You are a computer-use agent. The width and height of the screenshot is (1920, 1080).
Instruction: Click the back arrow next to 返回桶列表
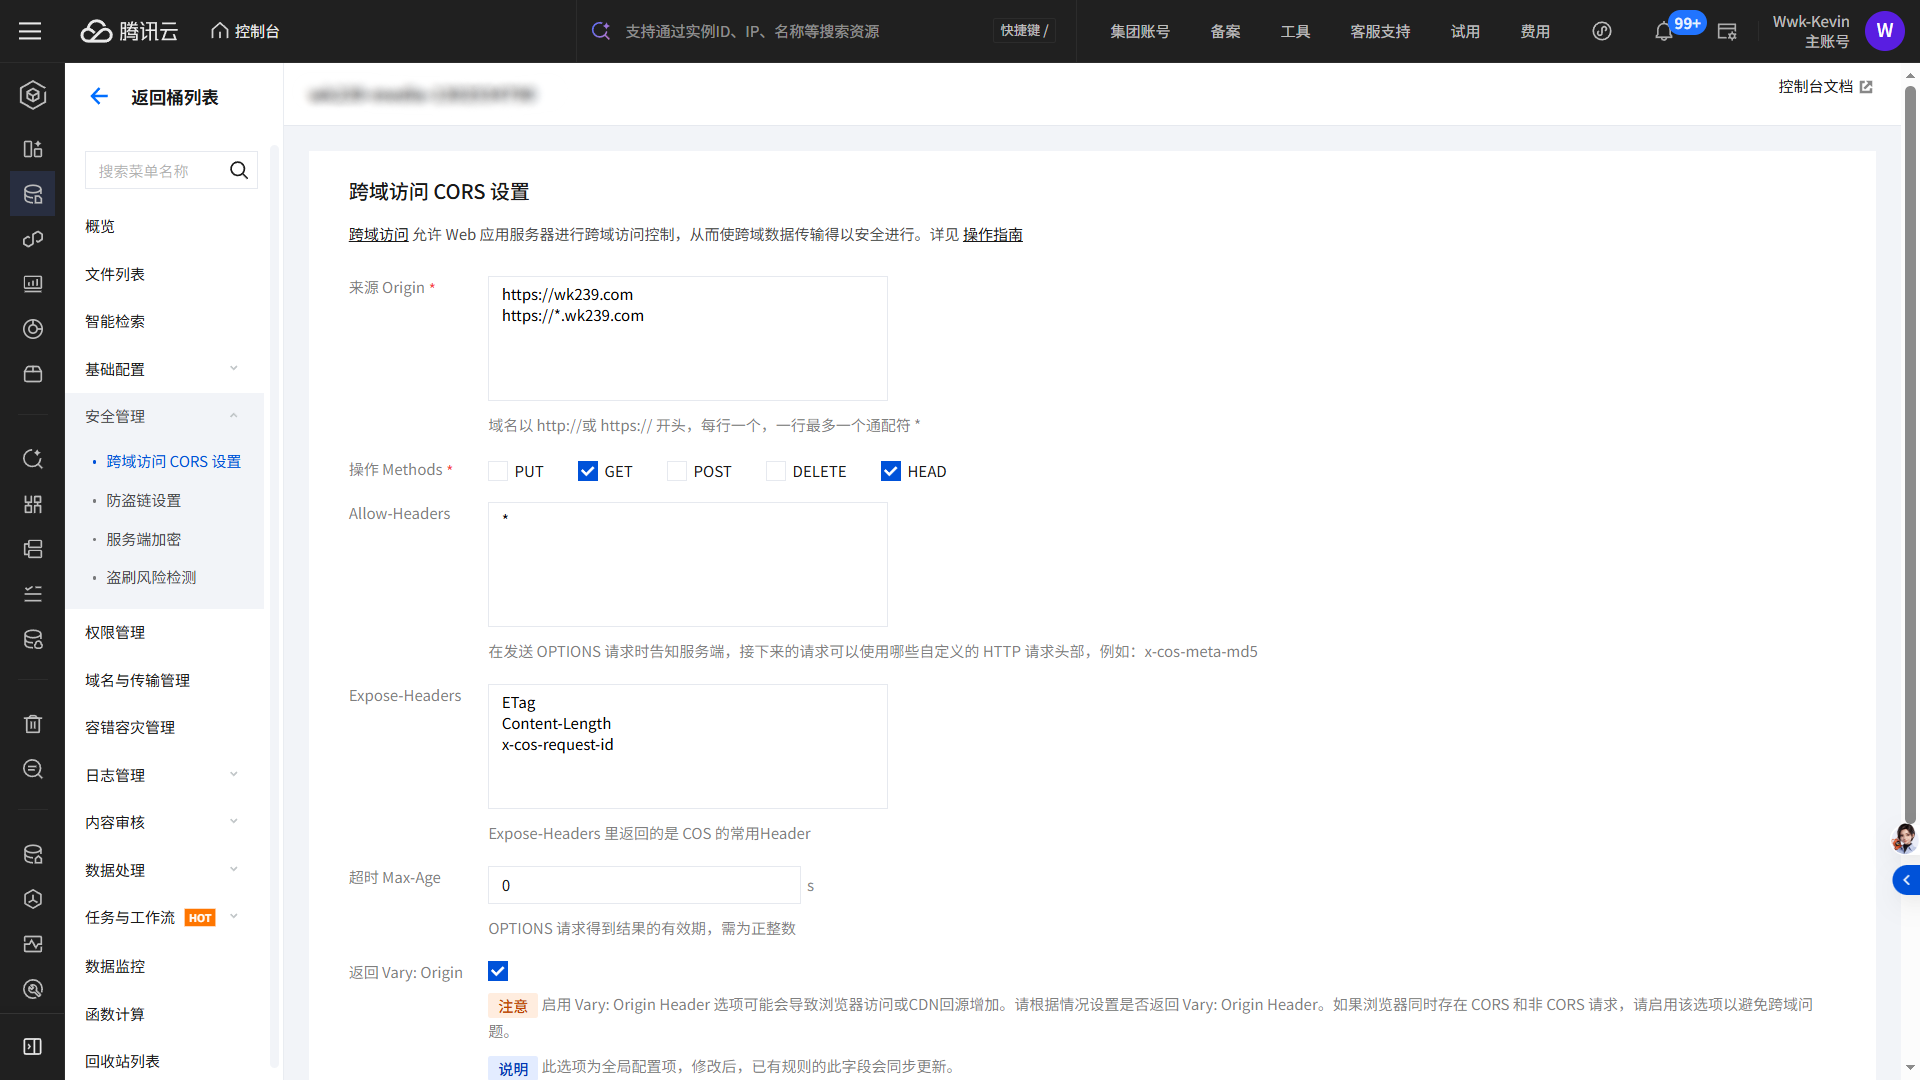click(x=99, y=96)
